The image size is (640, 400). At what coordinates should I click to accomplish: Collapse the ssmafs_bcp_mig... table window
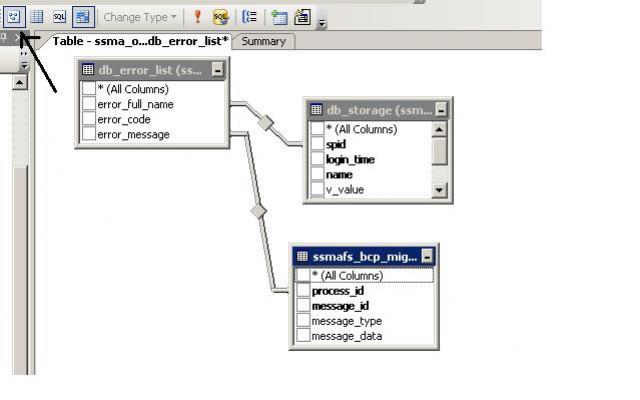427,257
